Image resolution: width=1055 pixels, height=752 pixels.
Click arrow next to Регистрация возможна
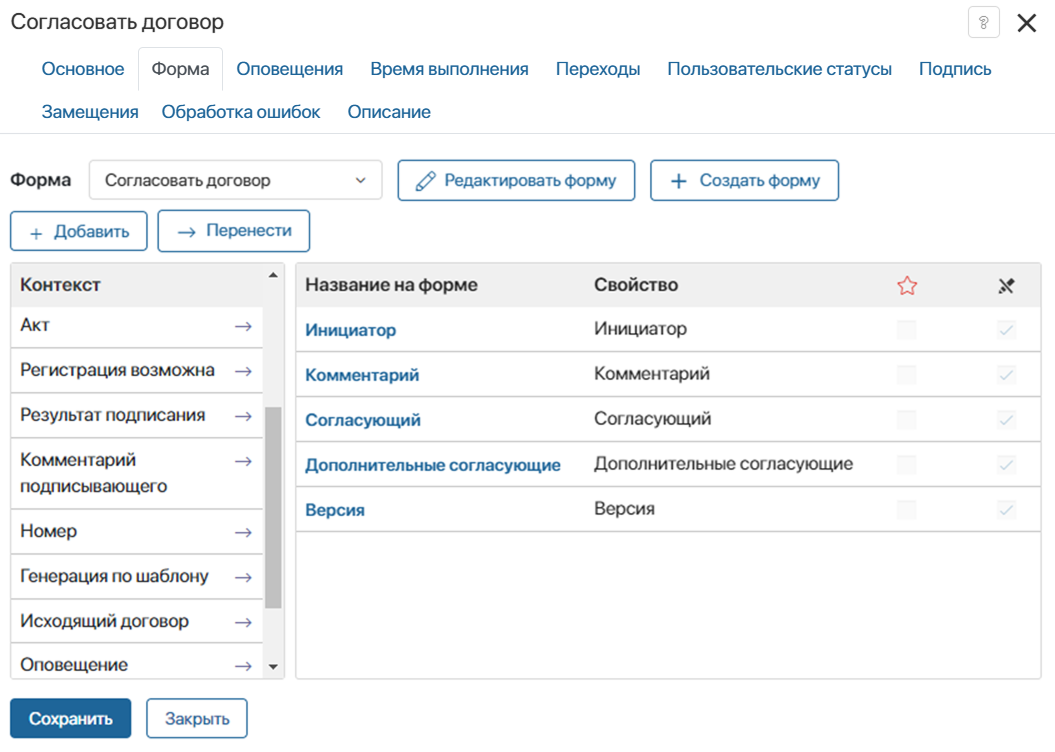point(243,371)
